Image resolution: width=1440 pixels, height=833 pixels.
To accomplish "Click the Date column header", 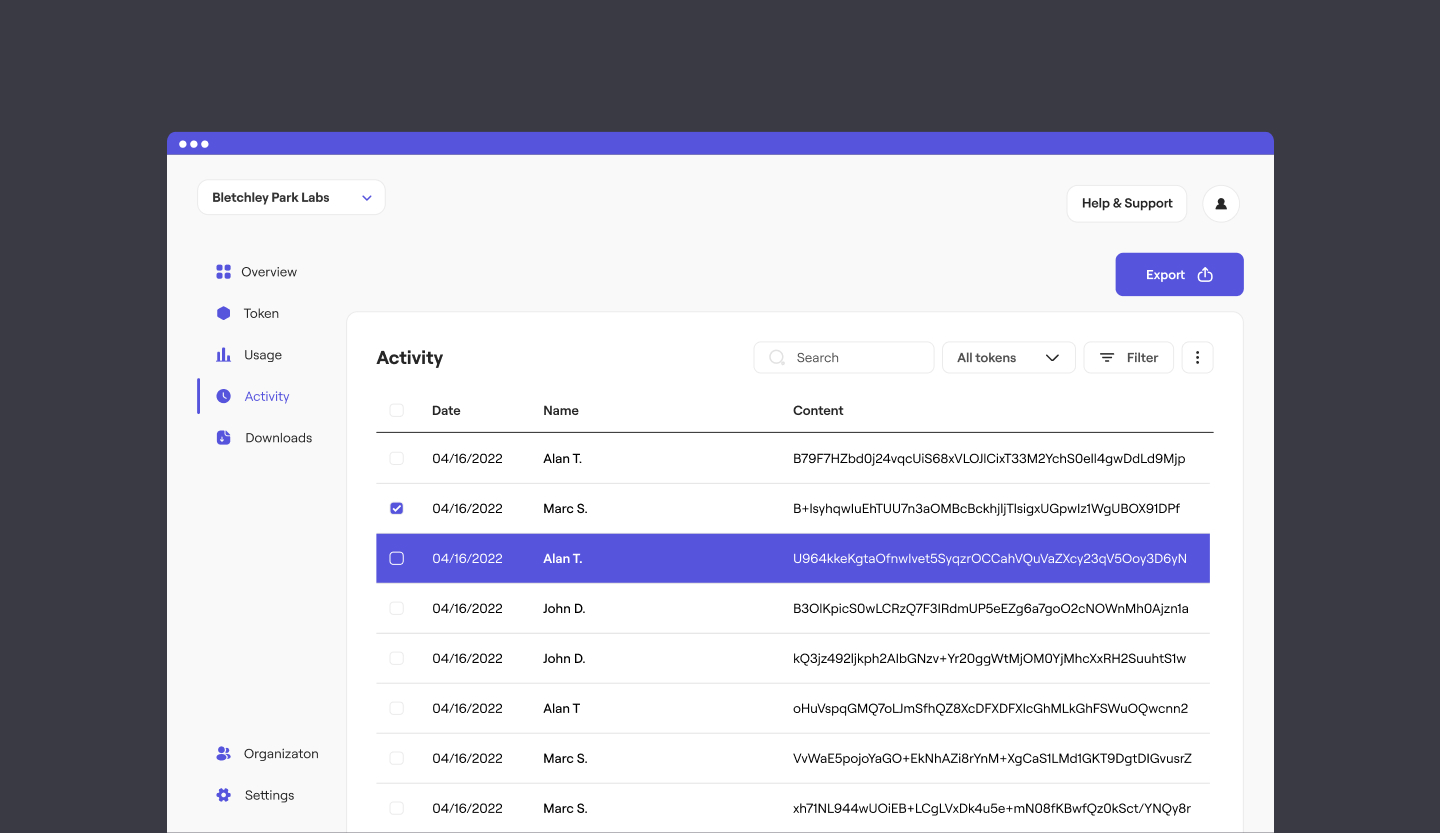I will click(x=446, y=410).
